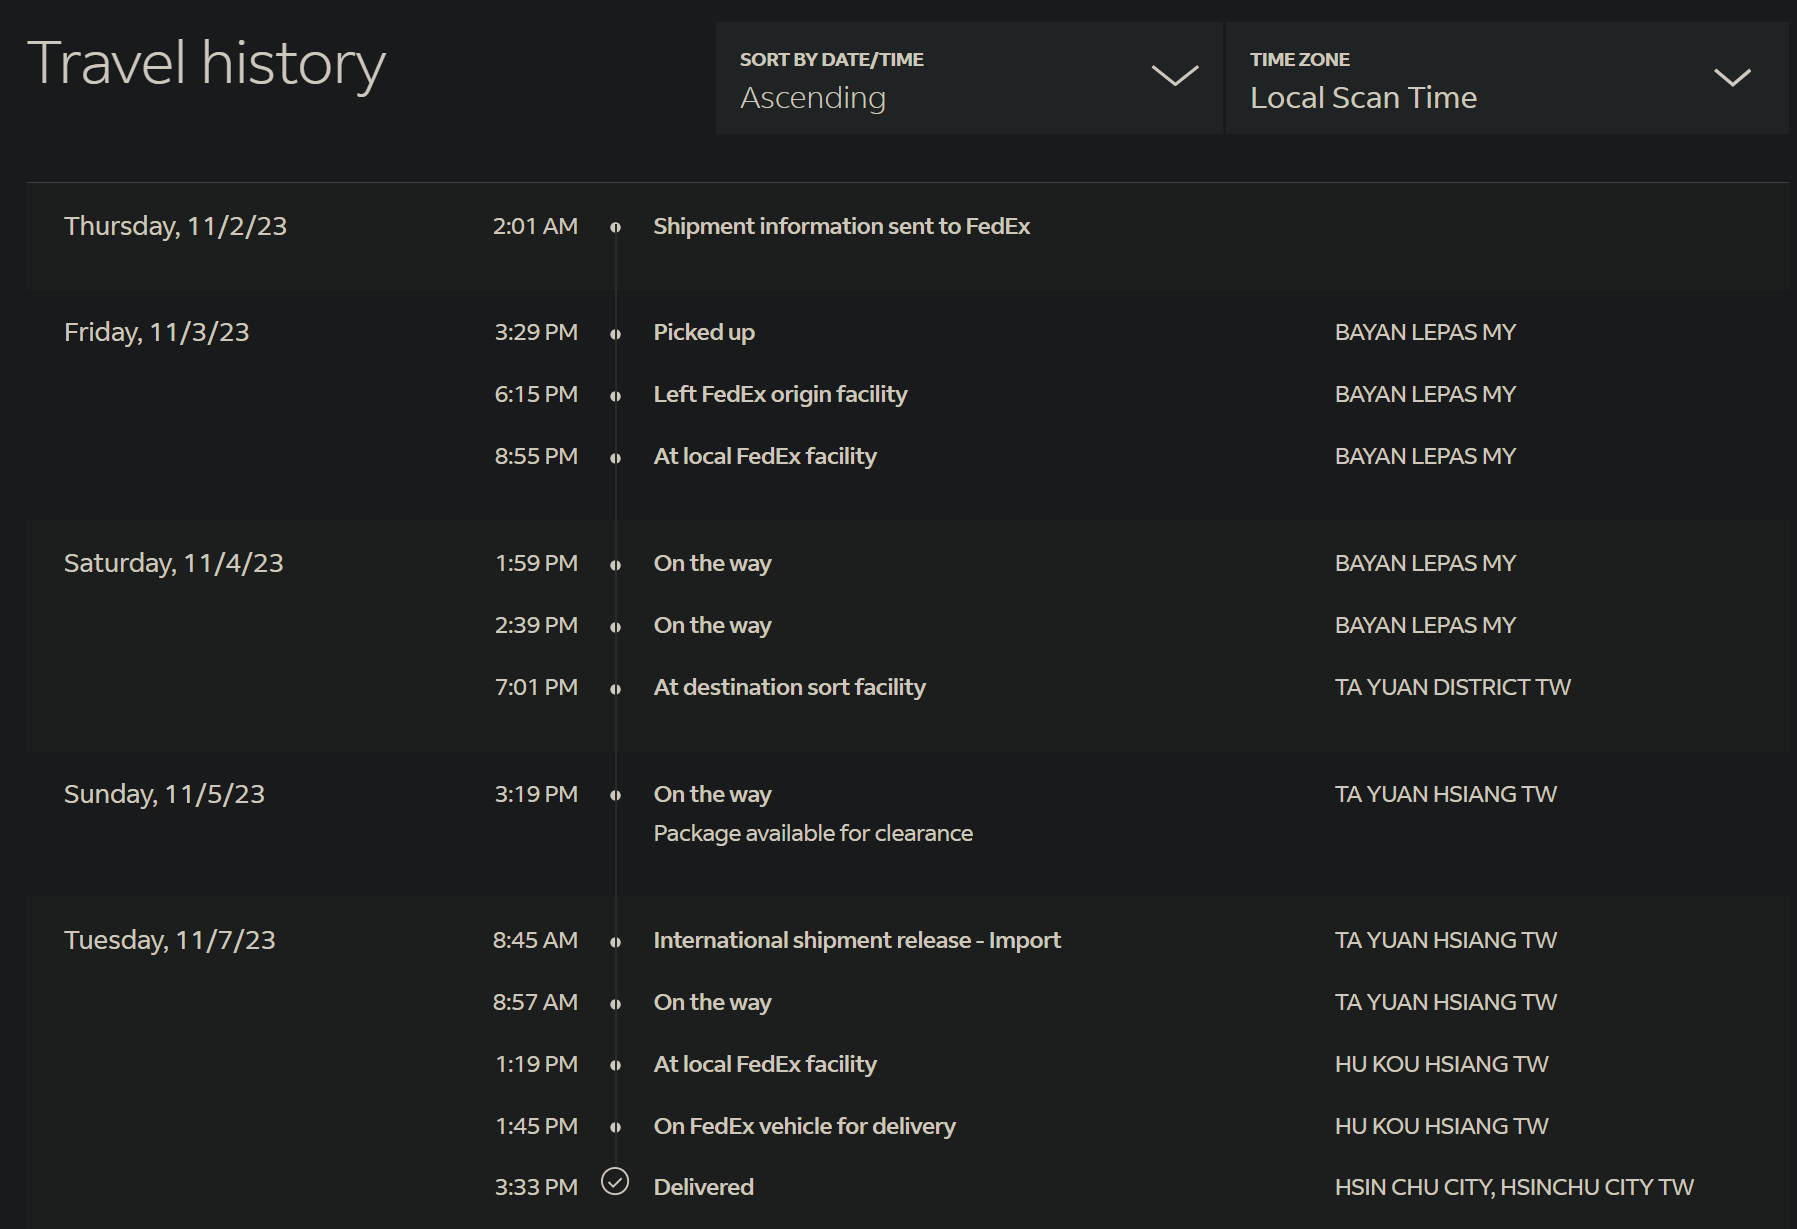This screenshot has width=1797, height=1229.
Task: Open the Time Zone dropdown
Action: point(1507,78)
